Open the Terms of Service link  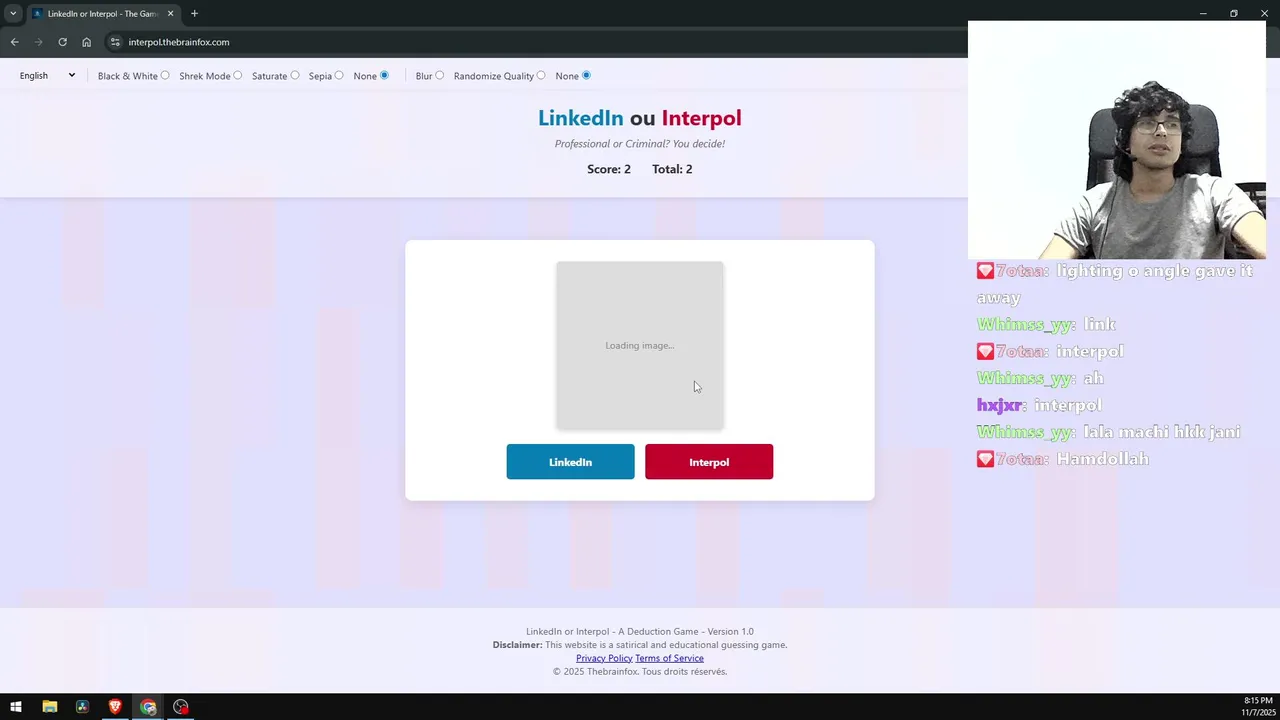pos(669,658)
